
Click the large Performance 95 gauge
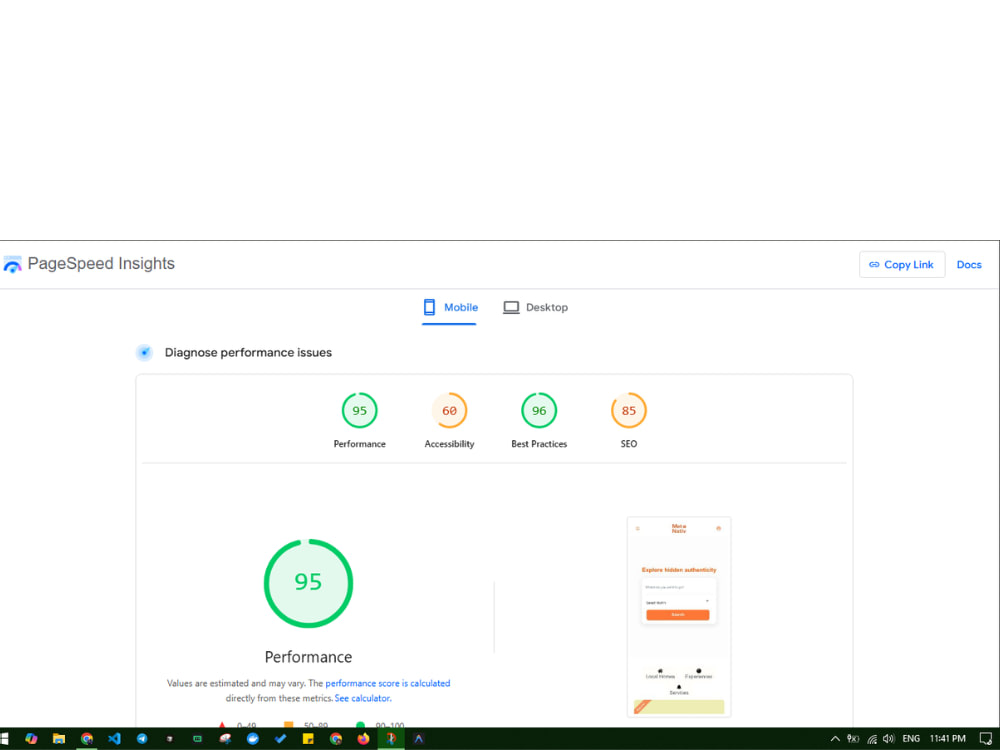click(308, 583)
